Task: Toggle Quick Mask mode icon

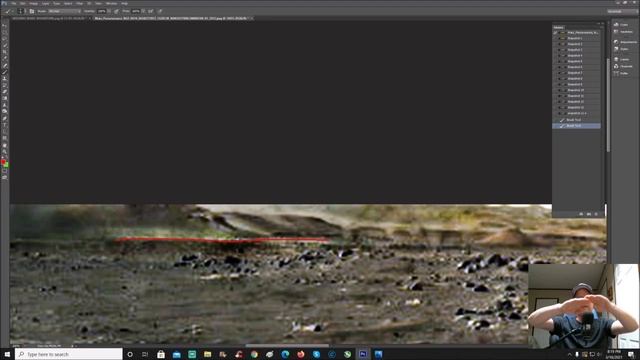Action: coord(4,171)
